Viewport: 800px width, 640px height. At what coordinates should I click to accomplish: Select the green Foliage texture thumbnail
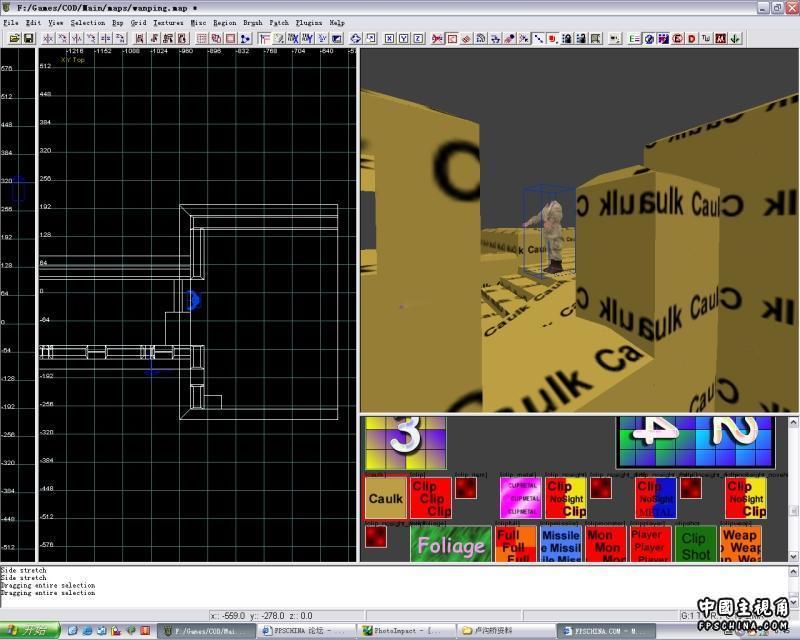(x=451, y=544)
